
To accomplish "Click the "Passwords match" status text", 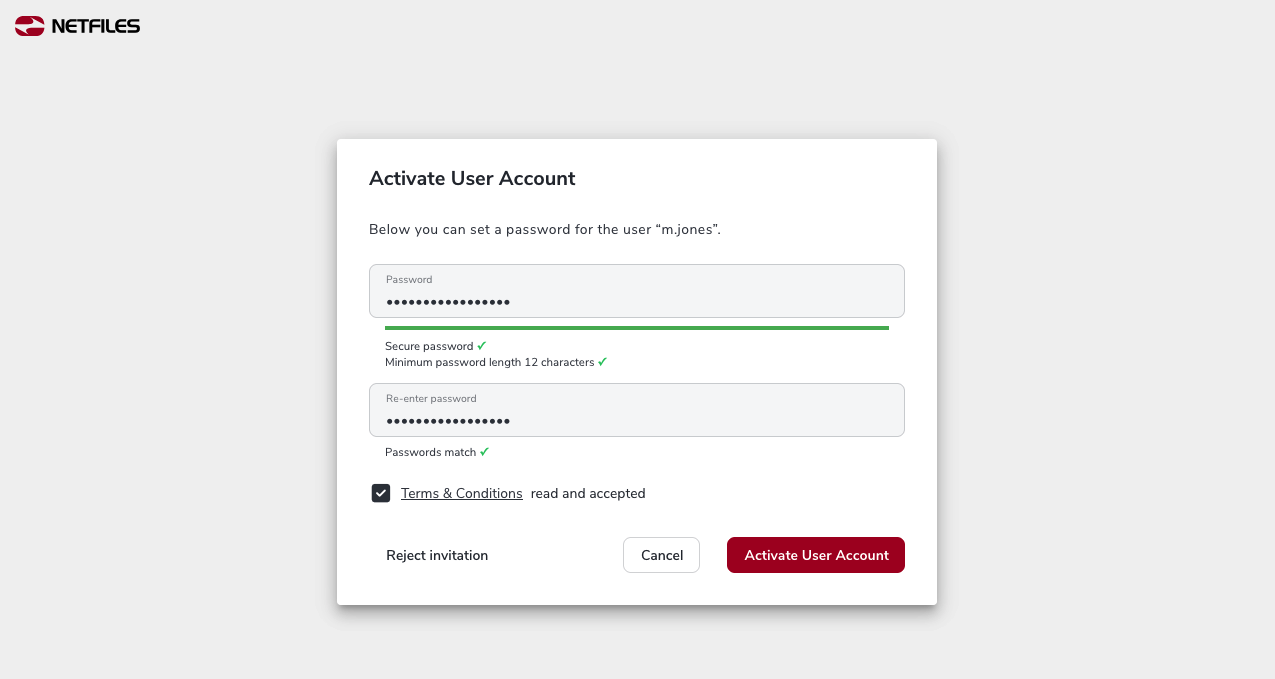I will [x=431, y=452].
